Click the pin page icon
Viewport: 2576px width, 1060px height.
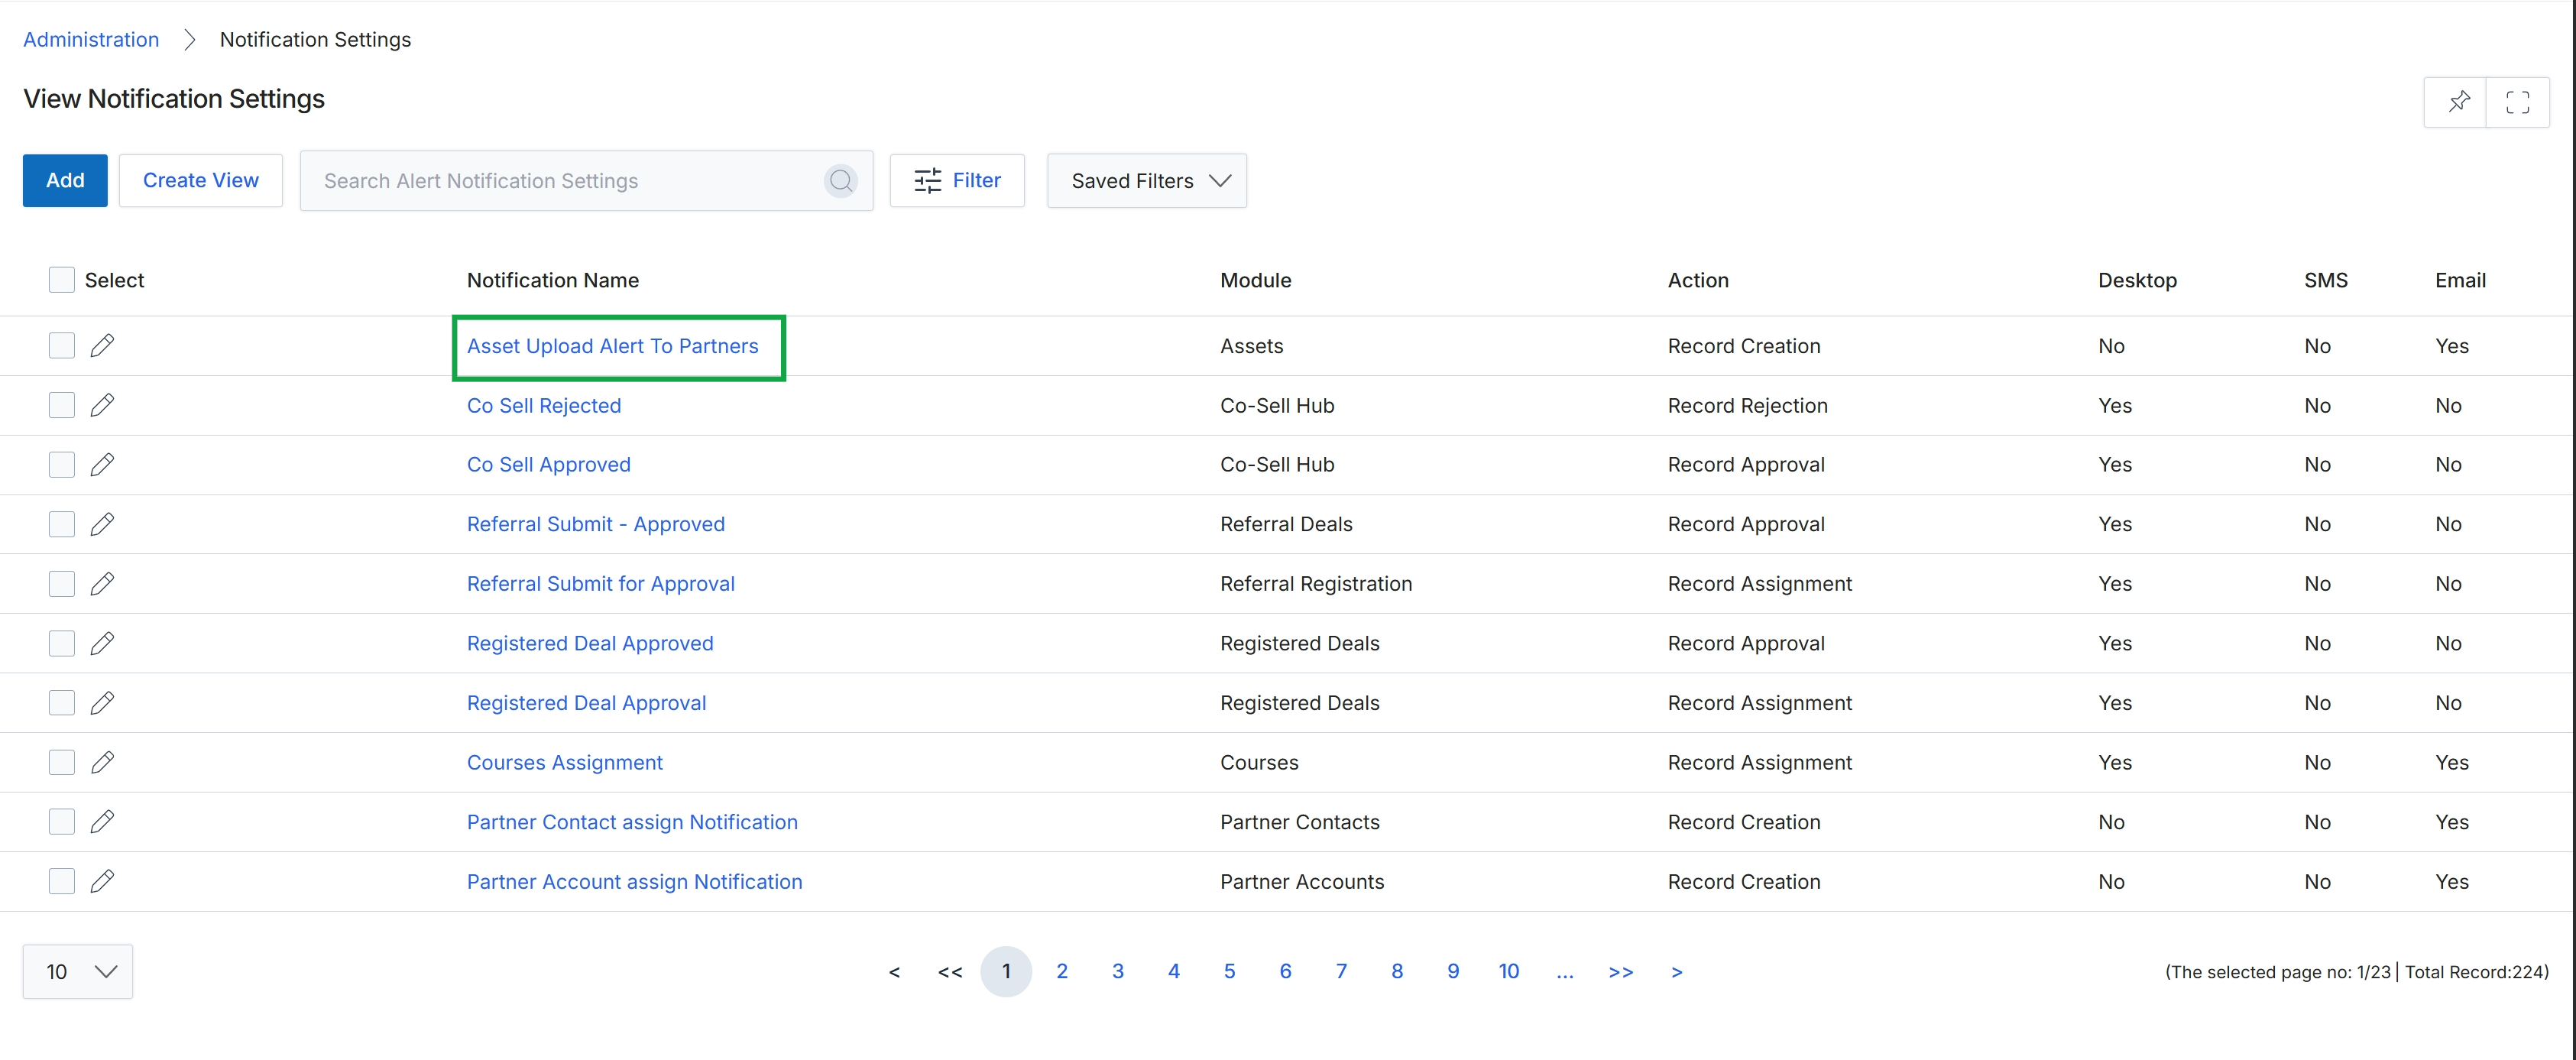[x=2458, y=102]
